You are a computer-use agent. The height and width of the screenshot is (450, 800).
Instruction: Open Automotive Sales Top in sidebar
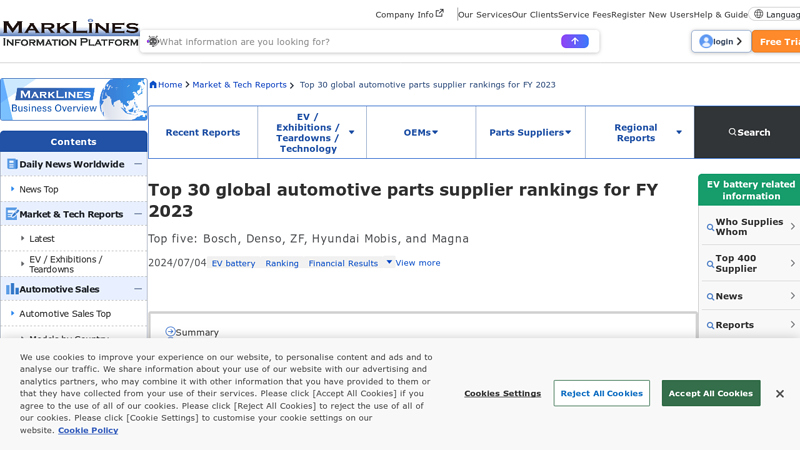[65, 314]
